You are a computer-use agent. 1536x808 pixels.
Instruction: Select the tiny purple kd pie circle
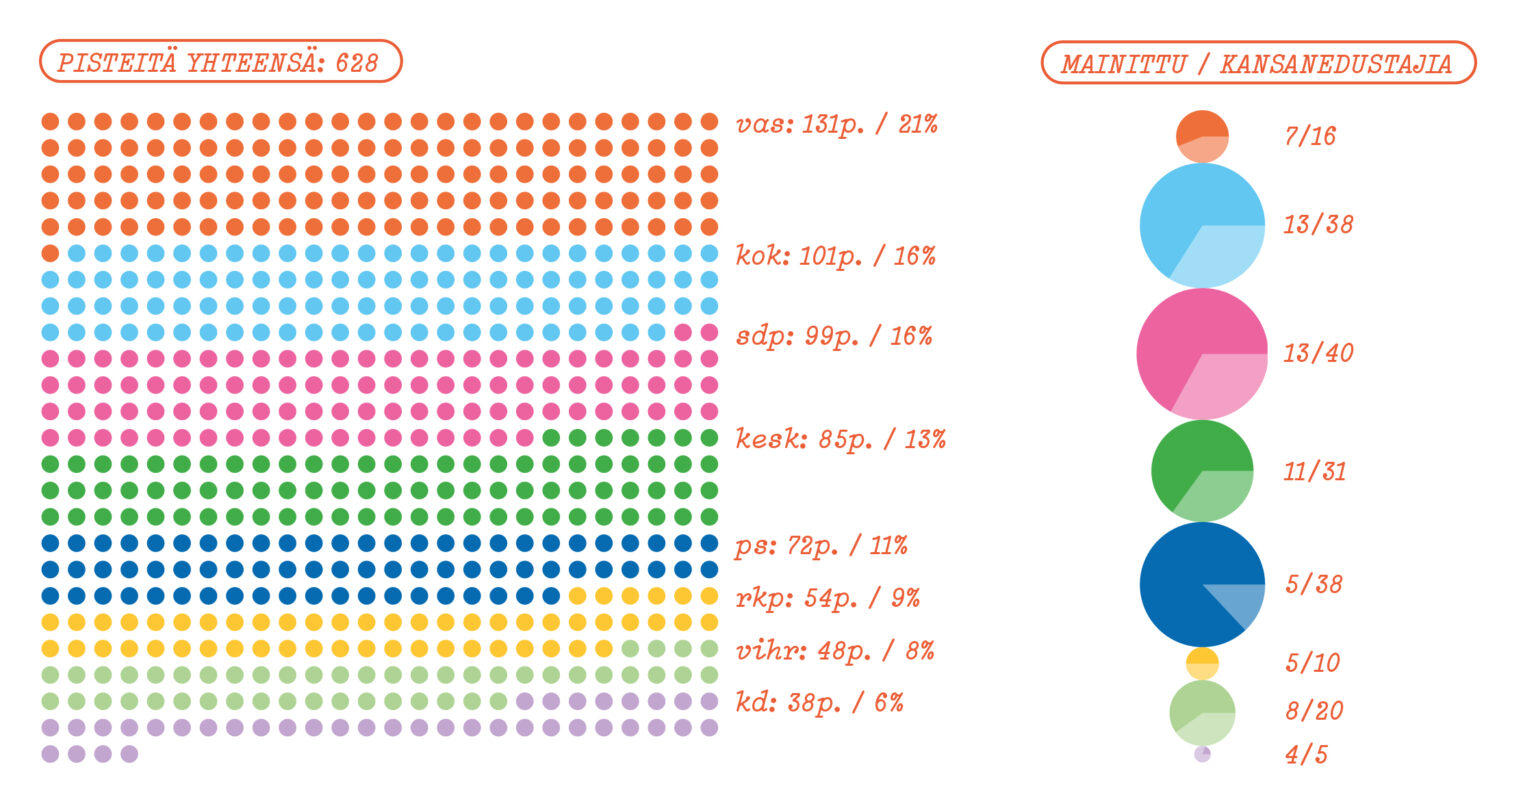coord(1202,754)
